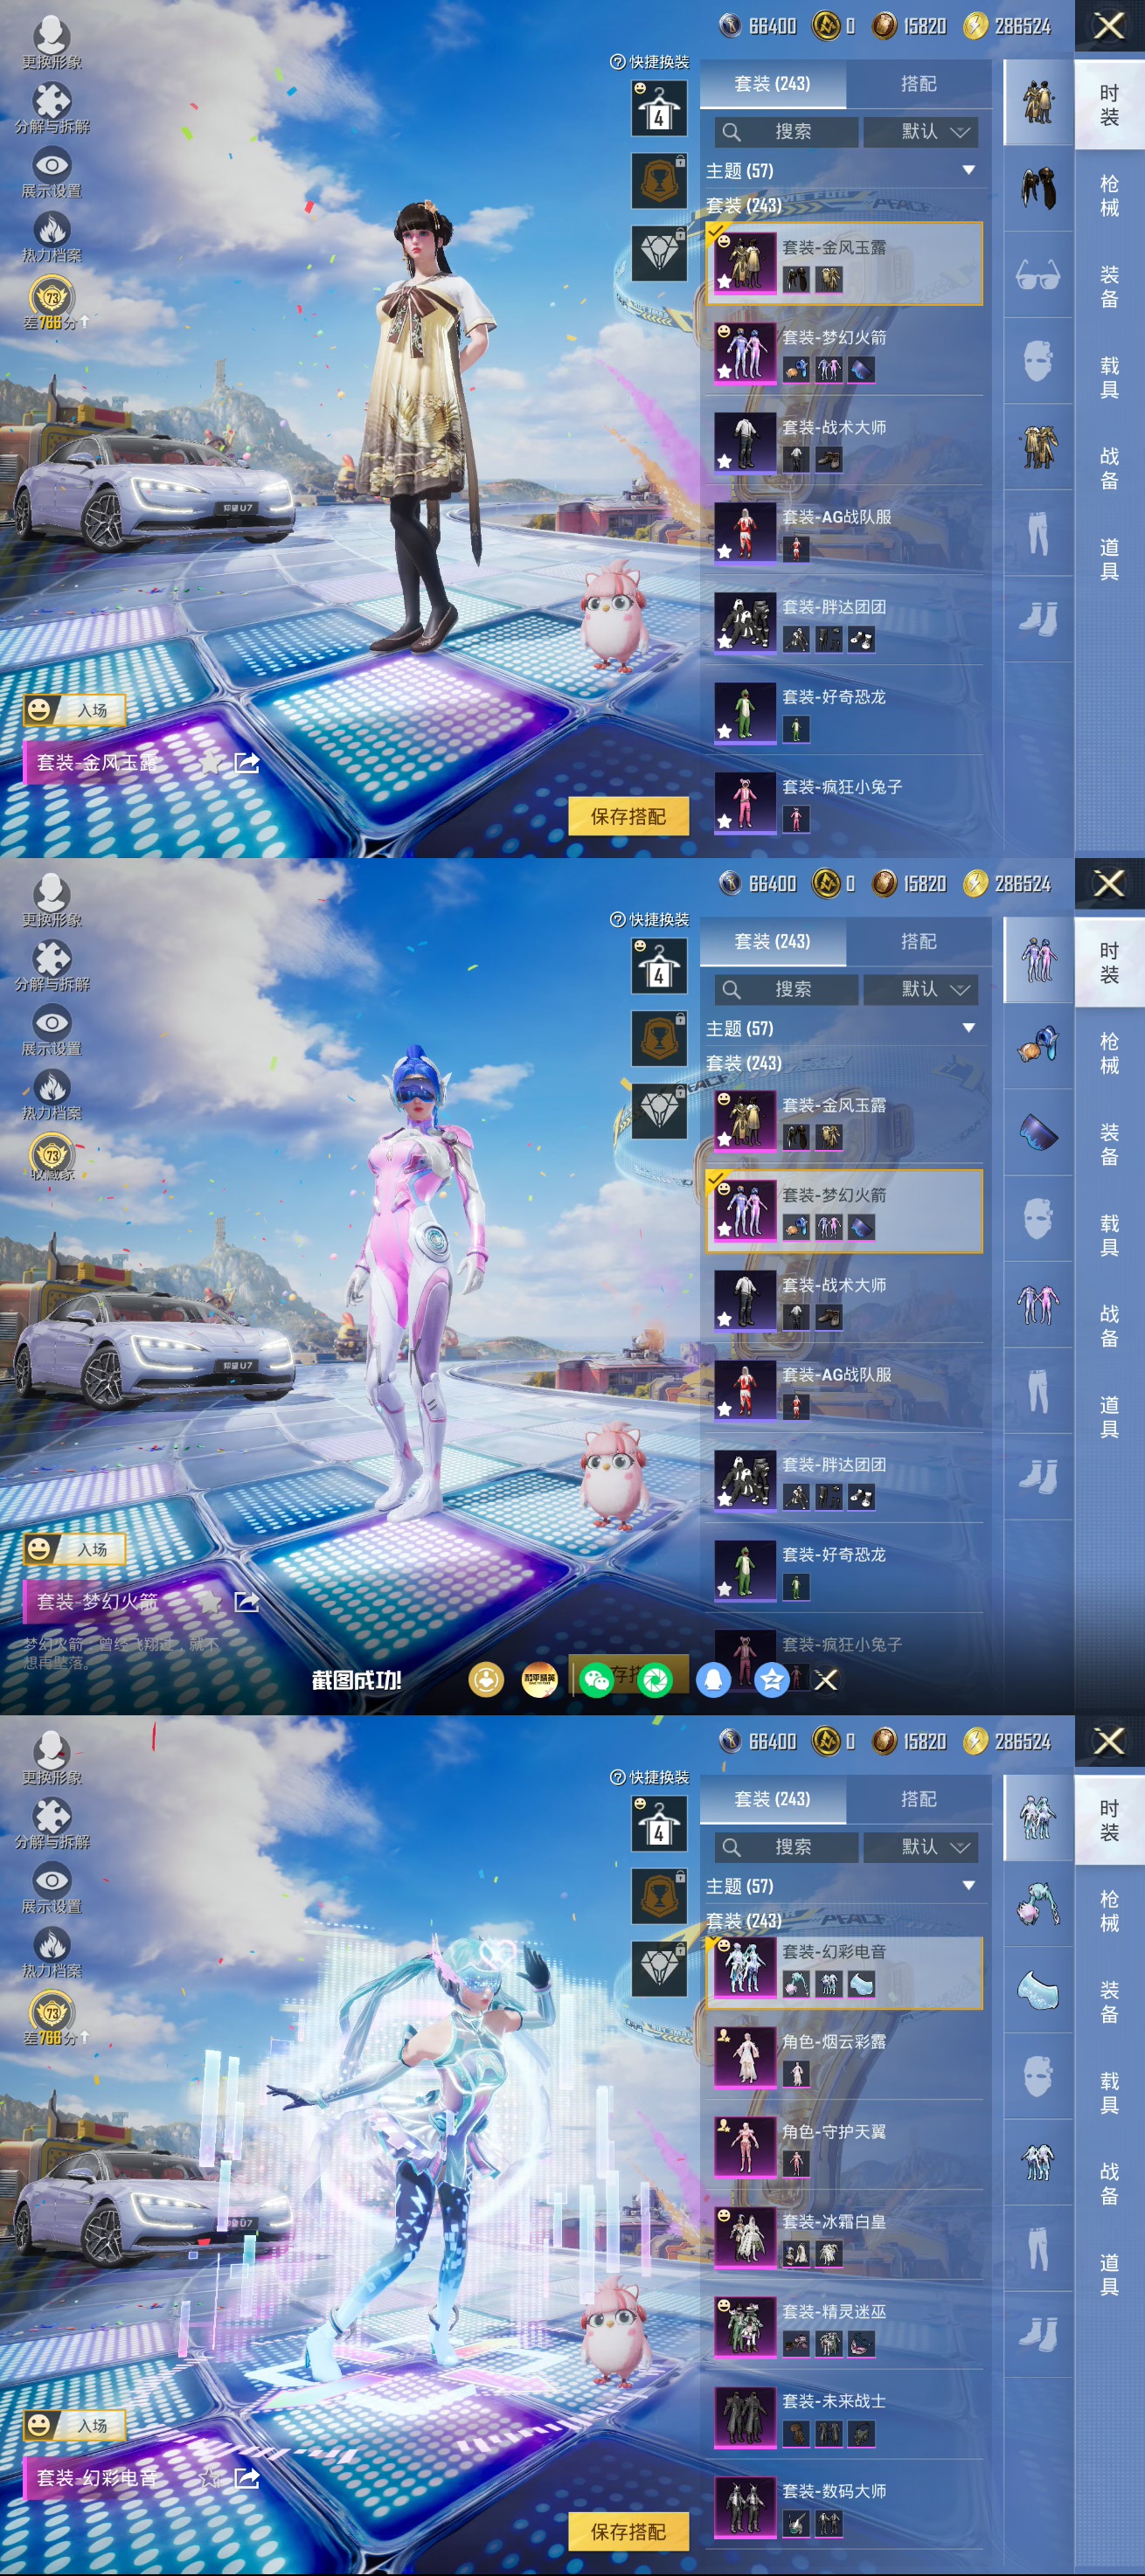Tap locked trophy slot in bottom screenshot
1145x2576 pixels.
click(x=658, y=1896)
